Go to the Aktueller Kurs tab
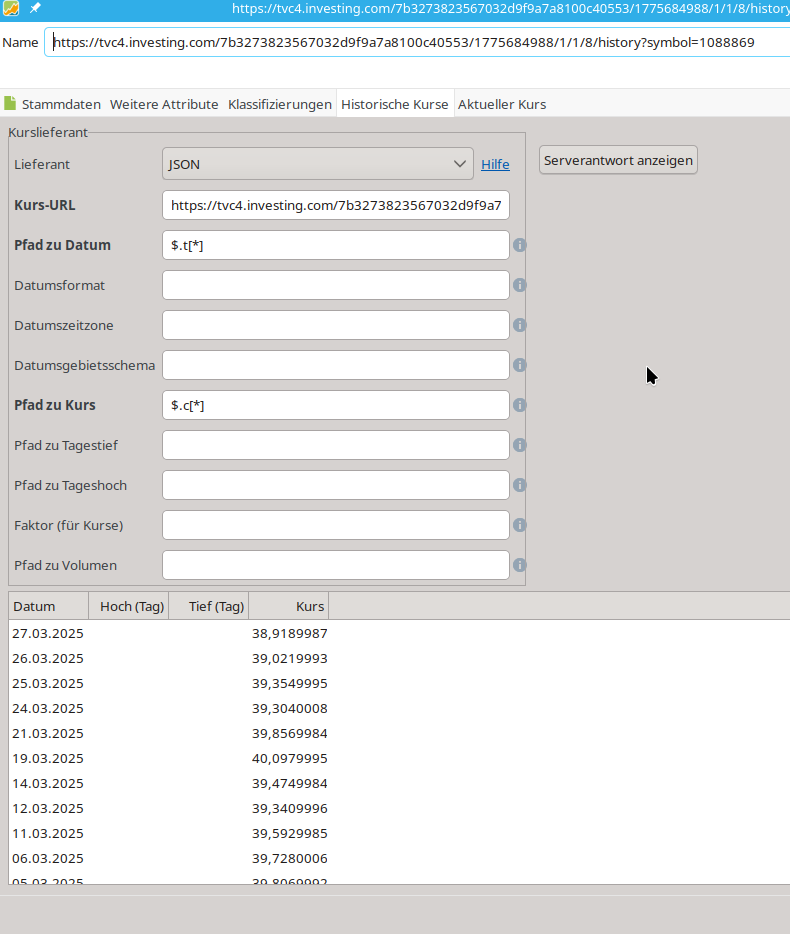The height and width of the screenshot is (934, 790). pyautogui.click(x=502, y=104)
